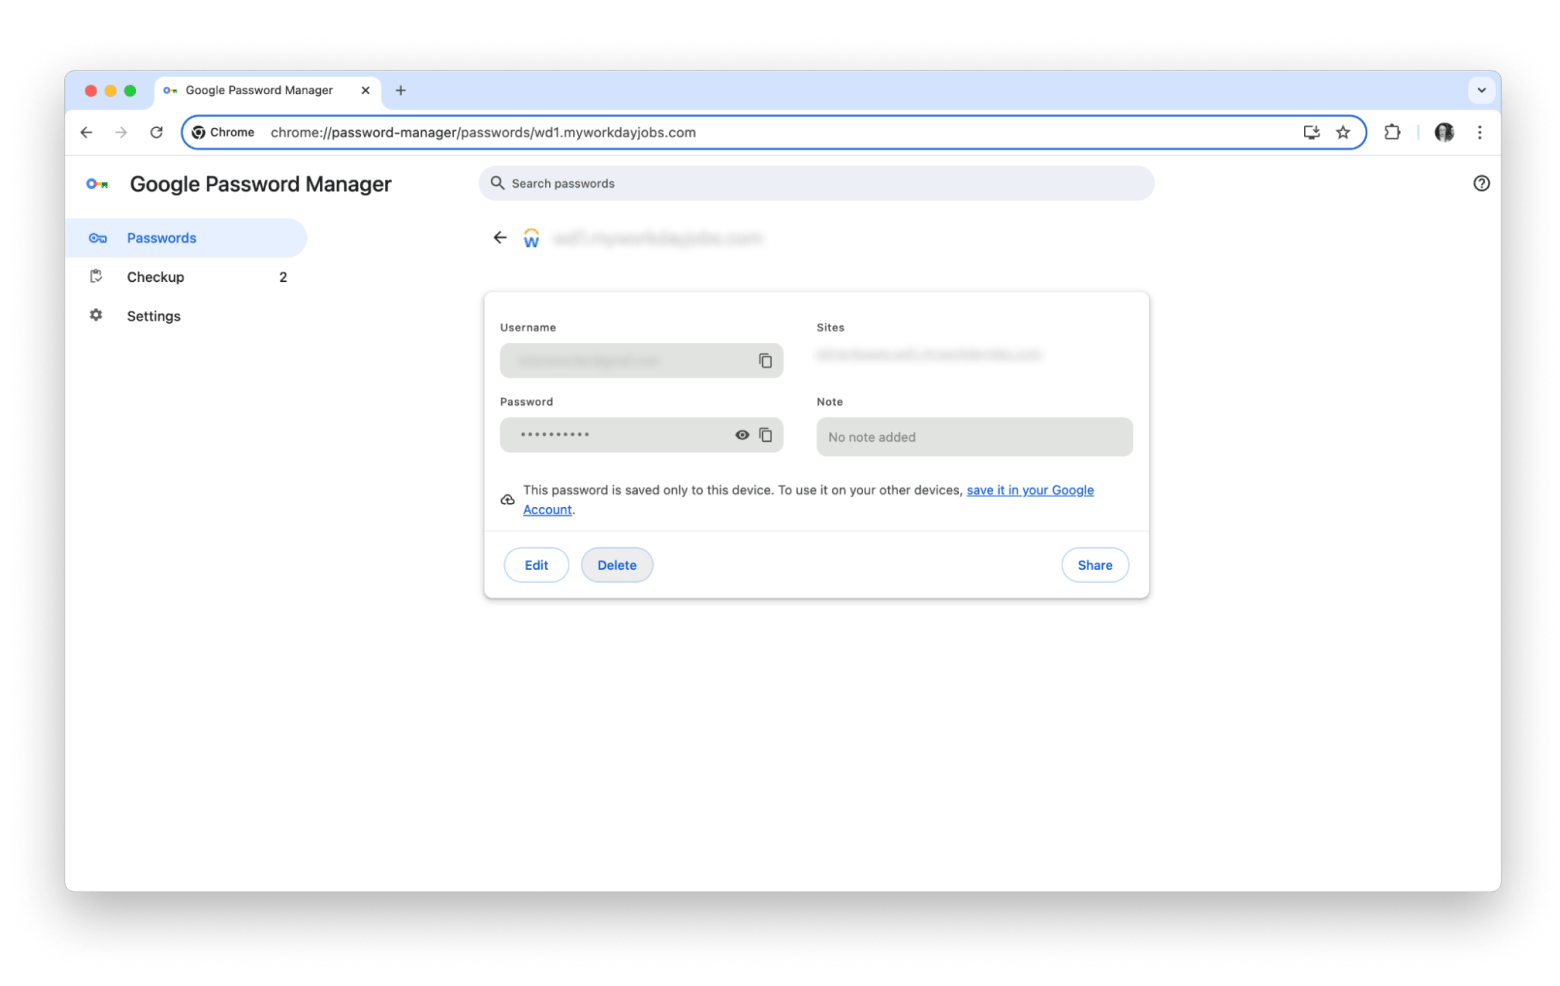Click the install/cast icon in address bar
This screenshot has width=1560, height=986.
tap(1311, 132)
